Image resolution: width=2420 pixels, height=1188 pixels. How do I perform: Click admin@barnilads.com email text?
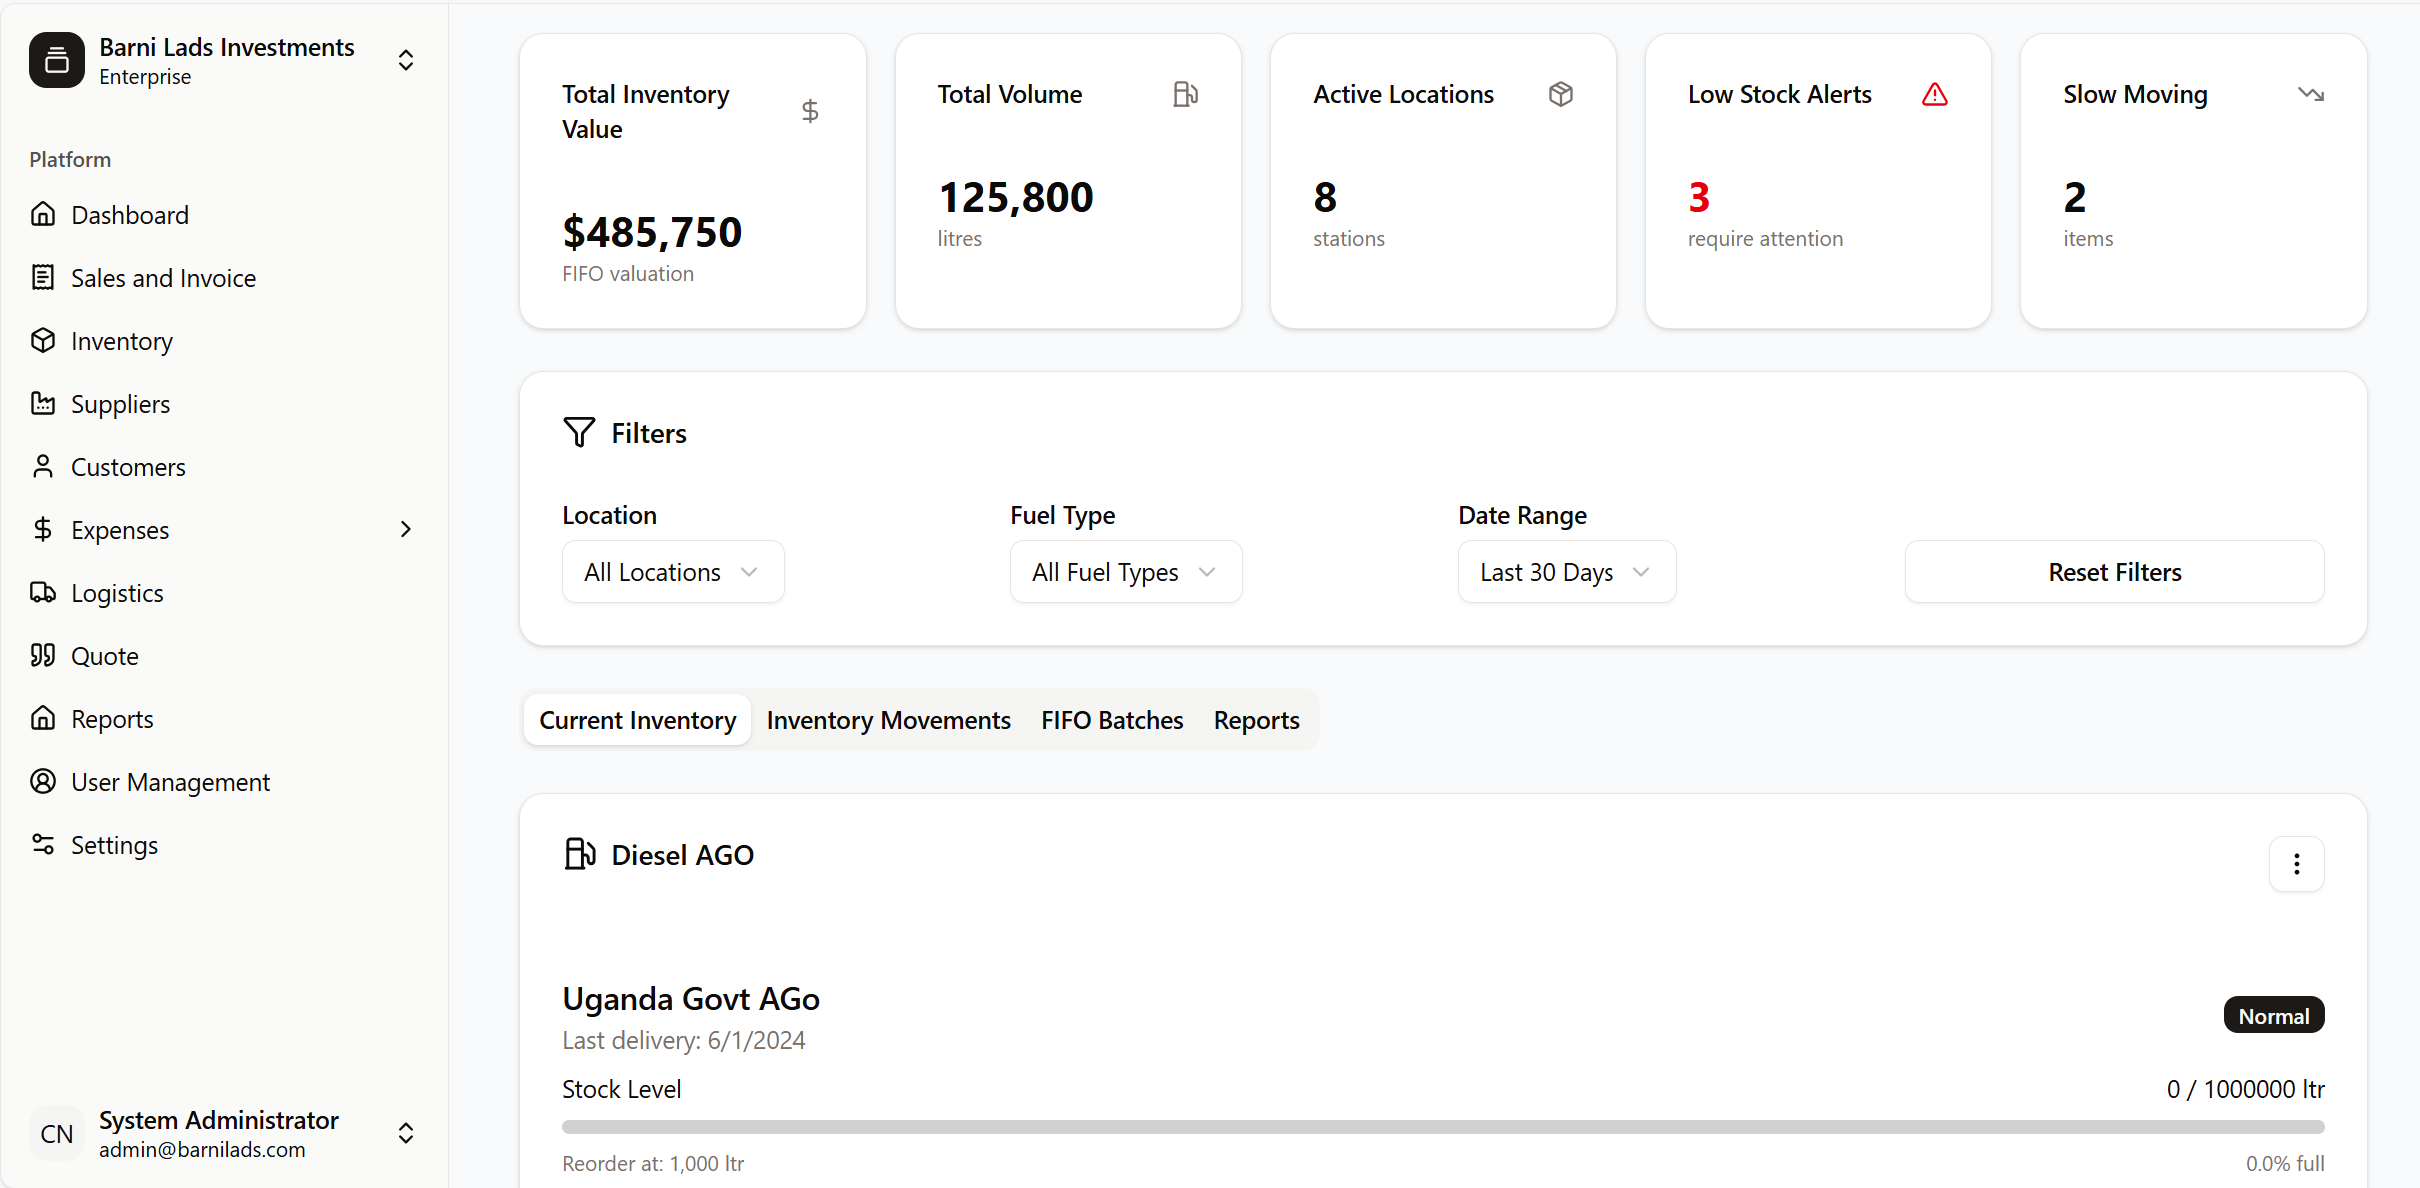[x=202, y=1149]
